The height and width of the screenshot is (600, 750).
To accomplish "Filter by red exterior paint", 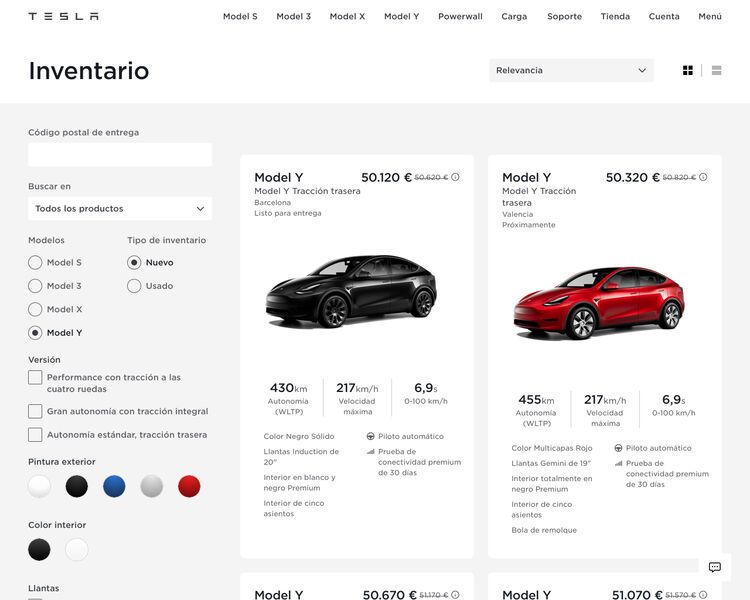I will [x=189, y=486].
